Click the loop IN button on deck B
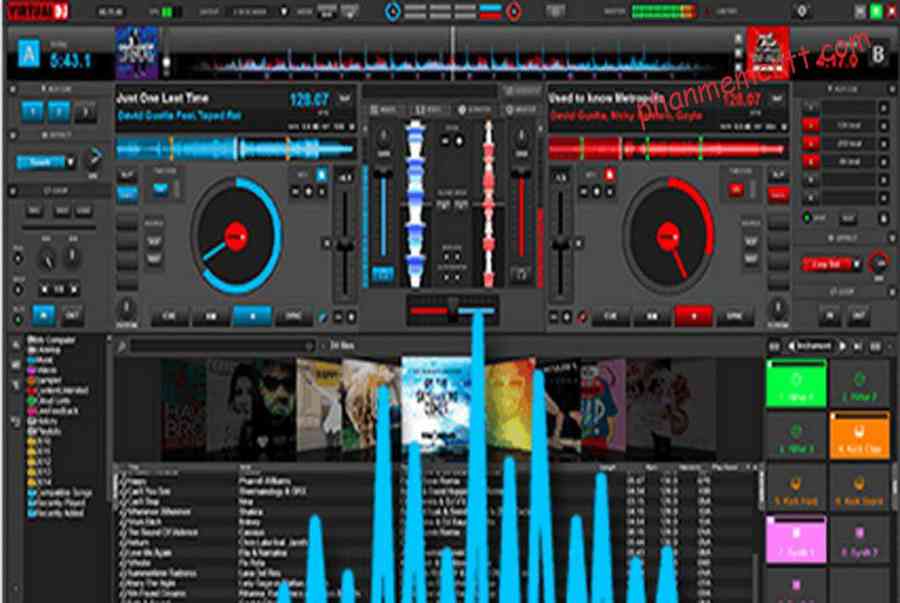The image size is (900, 603). tap(829, 315)
